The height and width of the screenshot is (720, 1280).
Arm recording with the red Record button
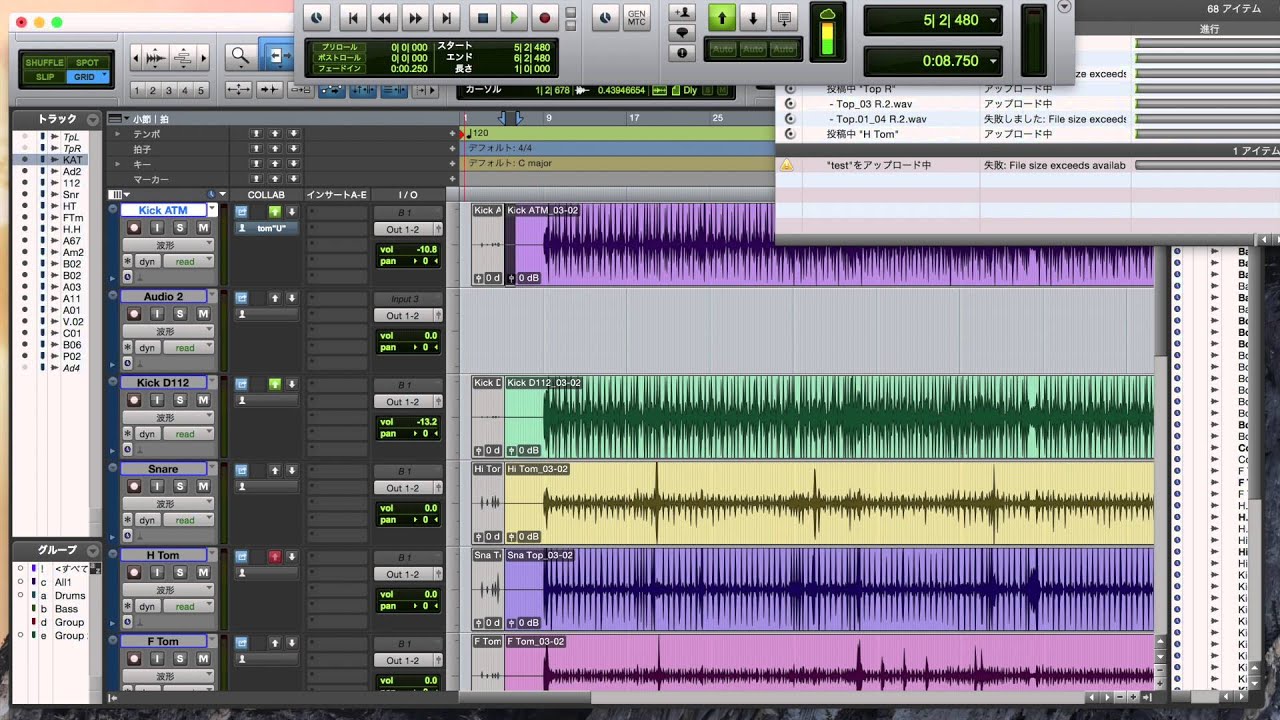[x=545, y=17]
